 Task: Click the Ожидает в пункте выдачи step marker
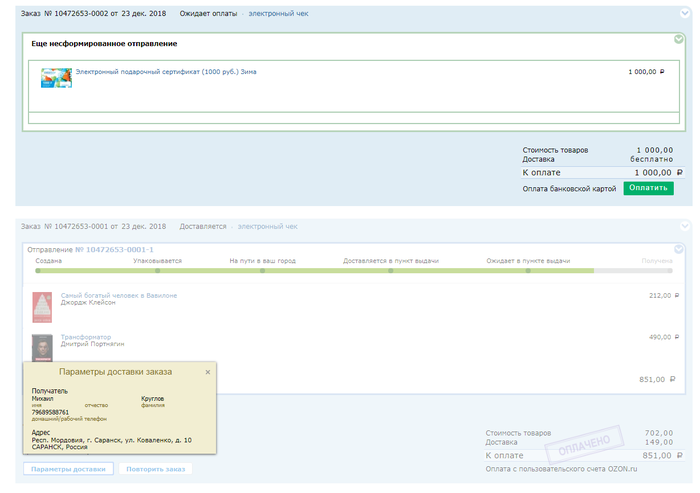(x=528, y=270)
